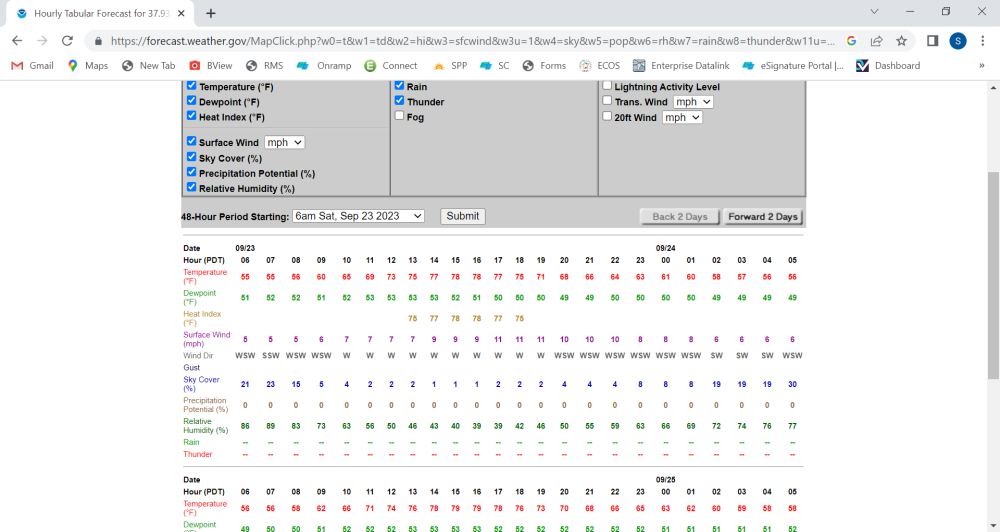Click the Submit button
Image resolution: width=1000 pixels, height=532 pixels.
(x=462, y=216)
